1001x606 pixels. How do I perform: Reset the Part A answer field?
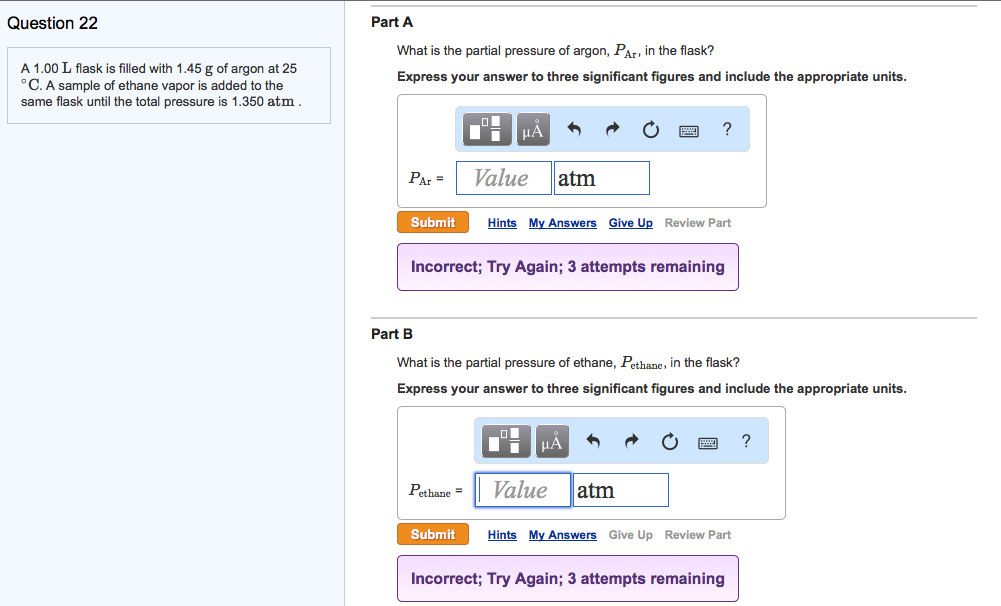pos(650,129)
